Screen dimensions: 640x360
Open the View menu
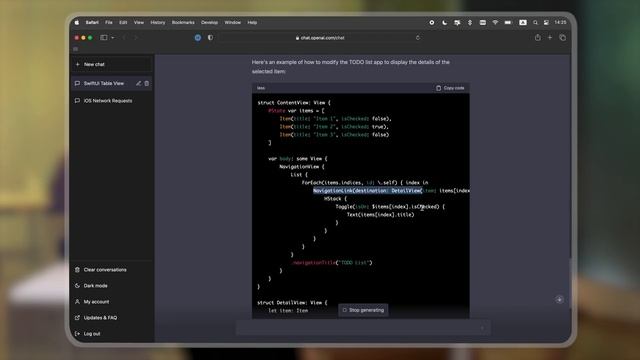pos(139,22)
